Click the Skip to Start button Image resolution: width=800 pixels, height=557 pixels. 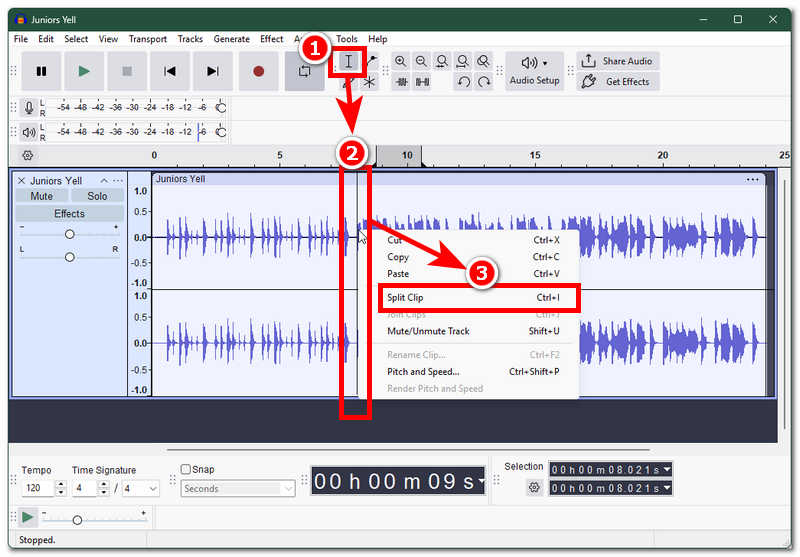tap(170, 71)
